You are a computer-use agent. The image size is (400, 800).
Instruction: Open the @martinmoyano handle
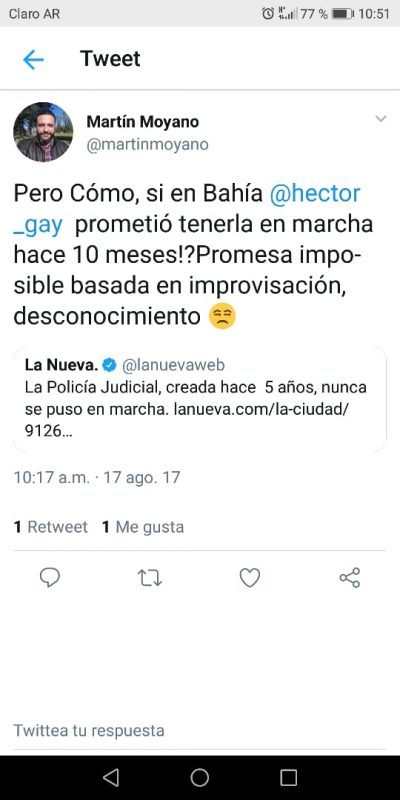pyautogui.click(x=147, y=145)
